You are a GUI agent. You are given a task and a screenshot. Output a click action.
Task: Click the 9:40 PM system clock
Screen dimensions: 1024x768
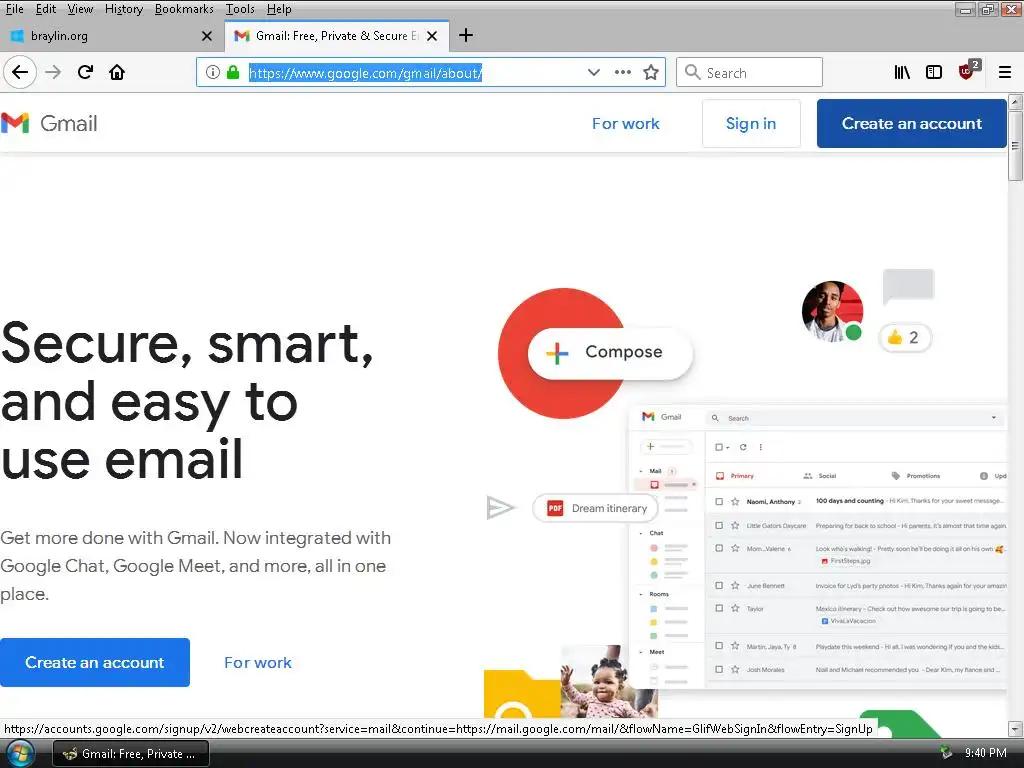tap(985, 753)
